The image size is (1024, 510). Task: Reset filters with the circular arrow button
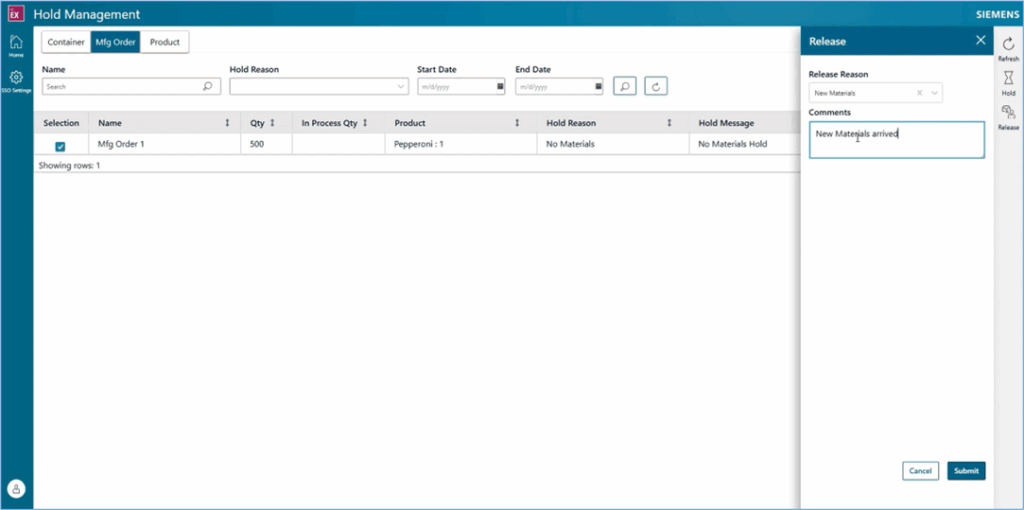tap(656, 87)
